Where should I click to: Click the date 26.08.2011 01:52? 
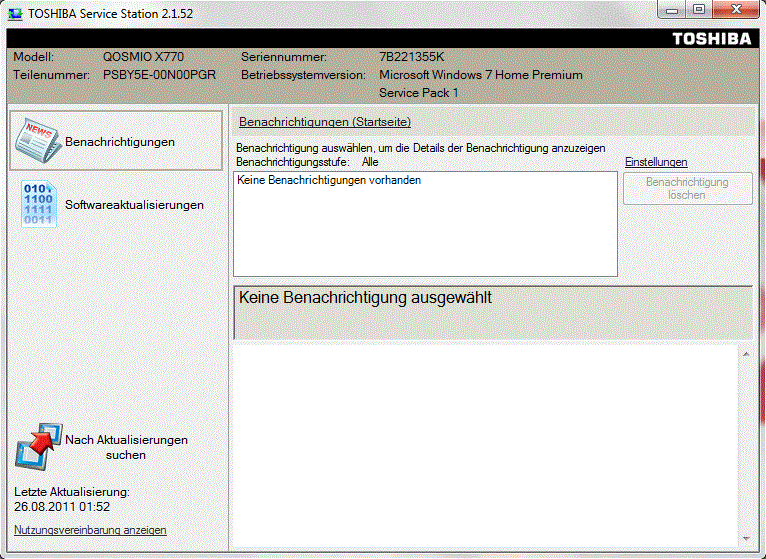coord(62,507)
